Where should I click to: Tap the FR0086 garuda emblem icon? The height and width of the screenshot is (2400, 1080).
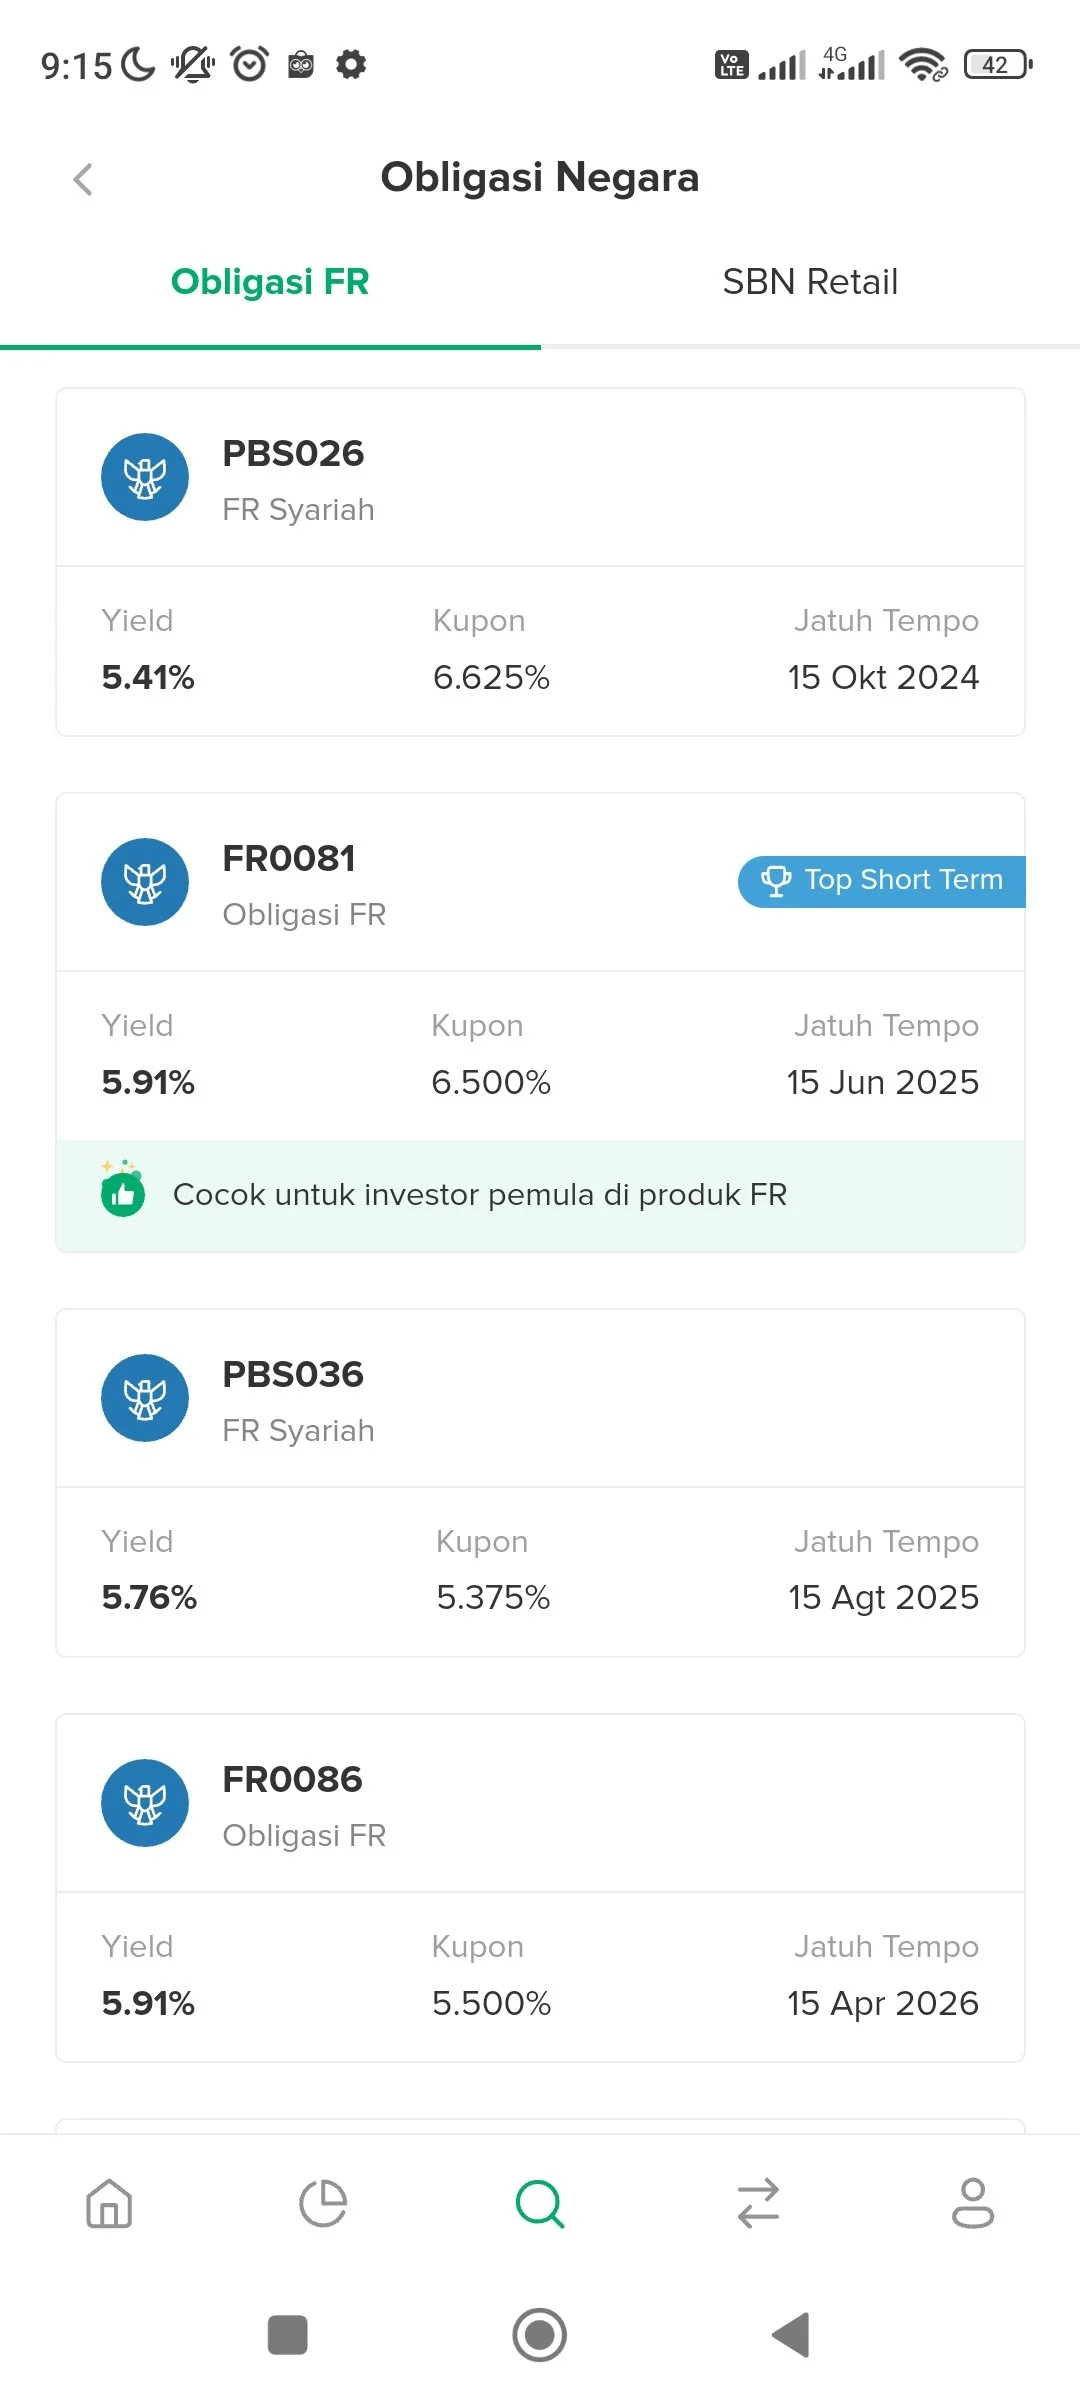click(145, 1803)
